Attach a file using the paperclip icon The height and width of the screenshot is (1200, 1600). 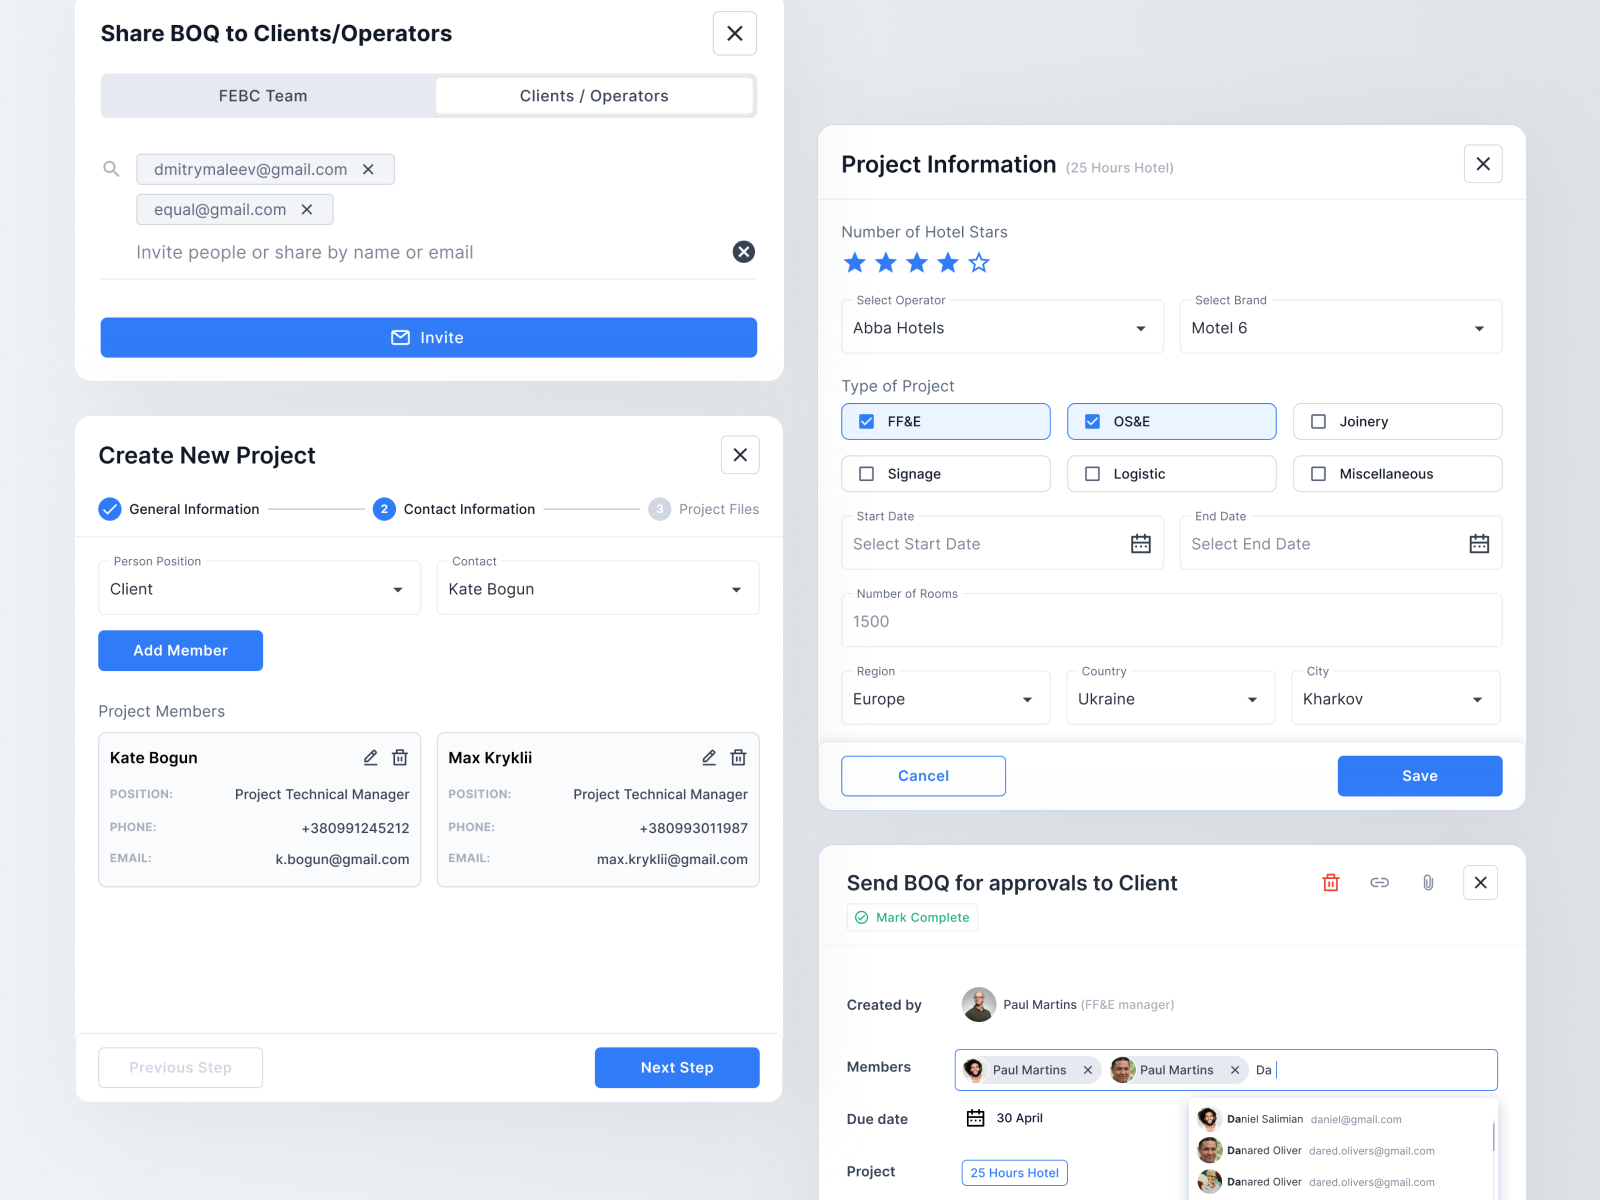[x=1428, y=882]
